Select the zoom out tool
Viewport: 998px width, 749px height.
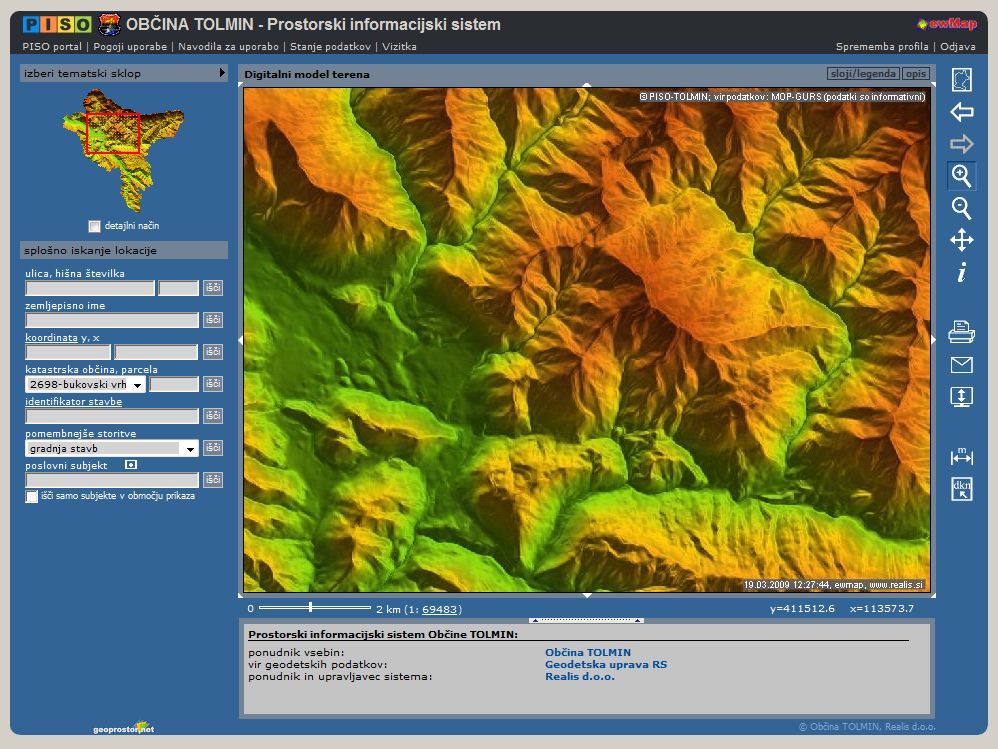pos(961,208)
